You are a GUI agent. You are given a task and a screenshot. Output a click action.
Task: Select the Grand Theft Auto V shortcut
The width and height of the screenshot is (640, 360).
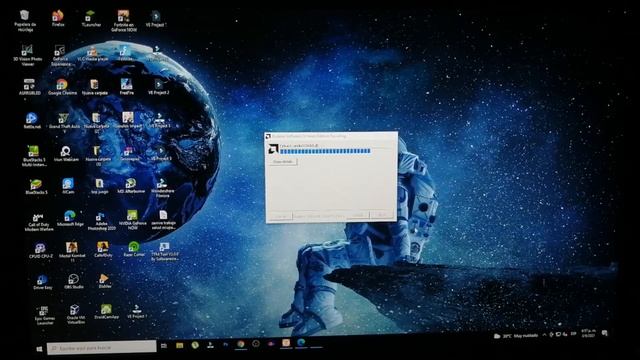tap(64, 123)
